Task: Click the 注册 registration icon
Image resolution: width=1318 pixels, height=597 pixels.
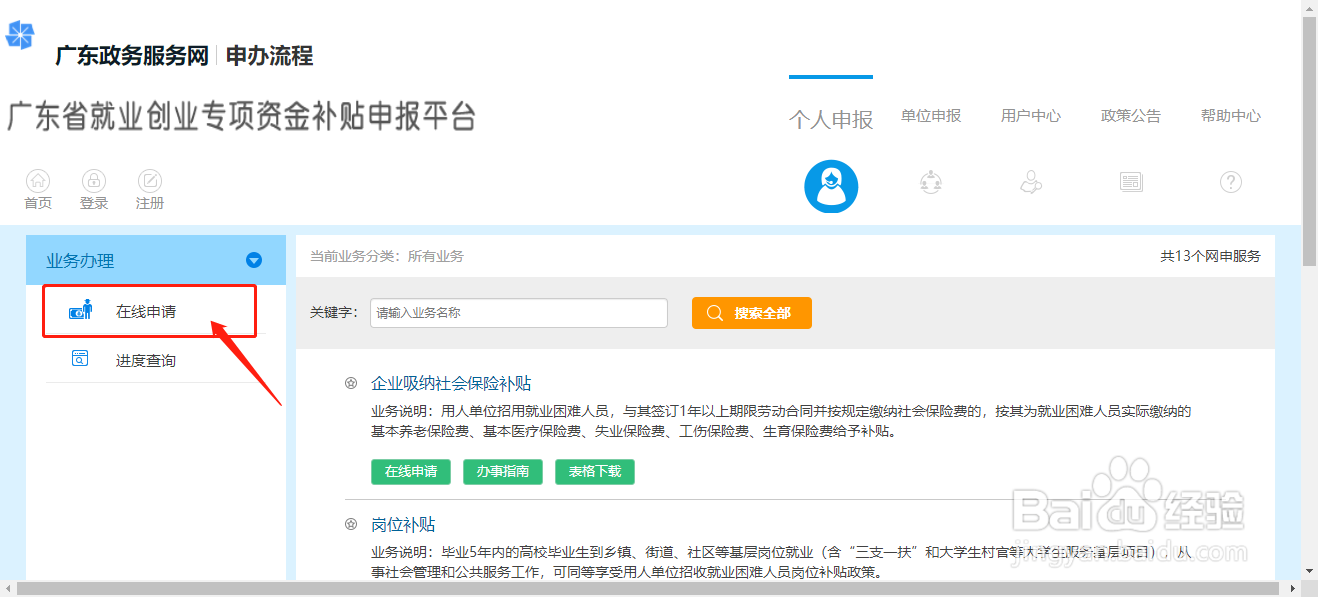Action: pos(149,181)
